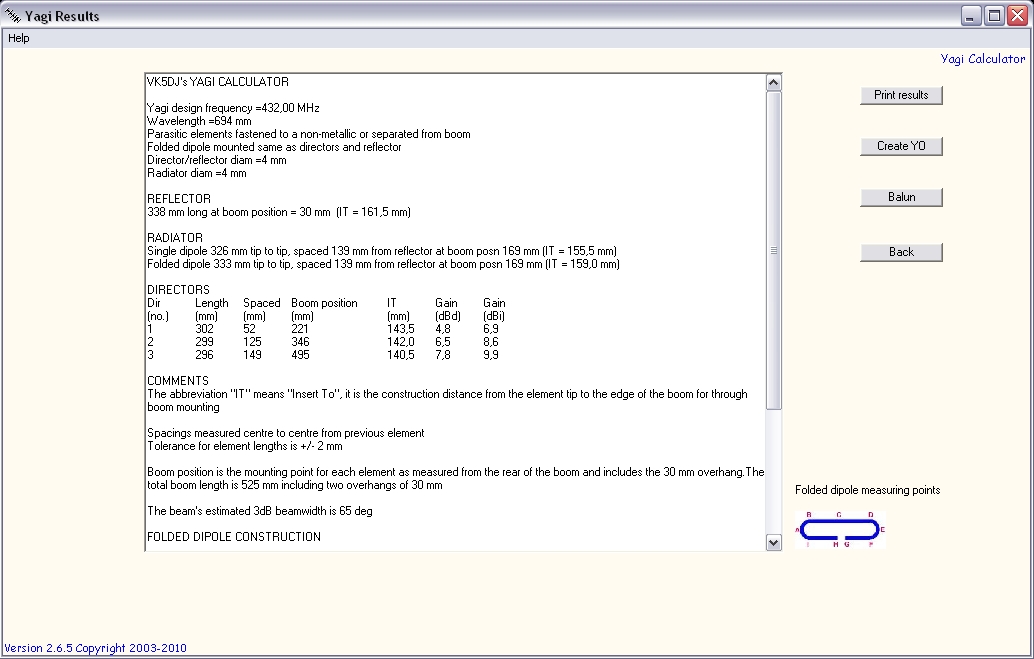The width and height of the screenshot is (1034, 659).
Task: Click the 'Spaced' column header
Action: tap(262, 303)
